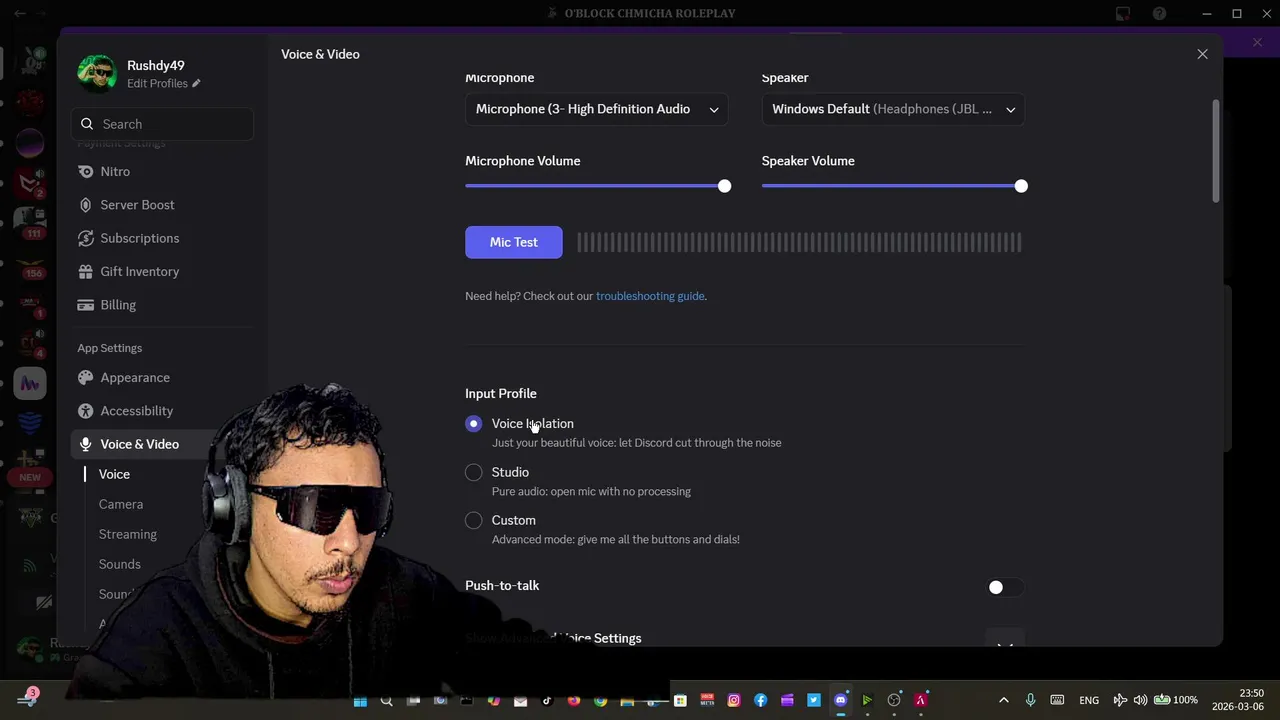Image resolution: width=1280 pixels, height=720 pixels.
Task: Select Custom input profile
Action: click(474, 520)
